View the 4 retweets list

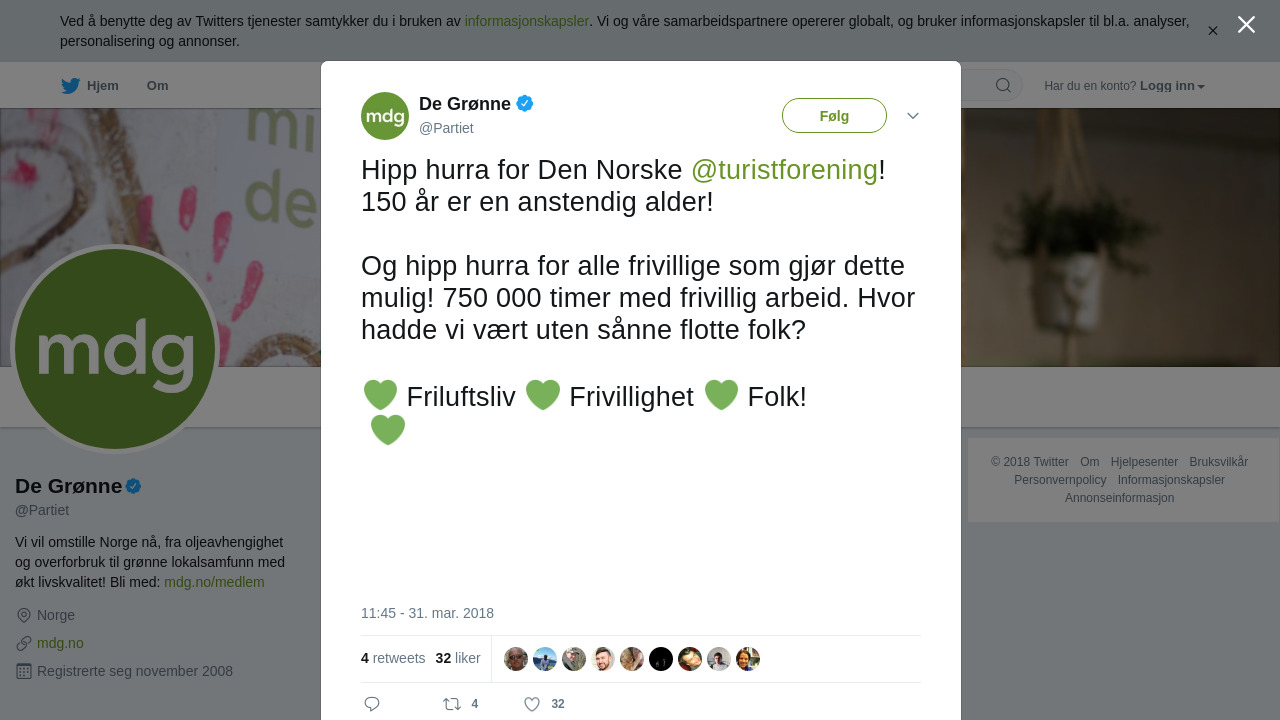tap(393, 658)
